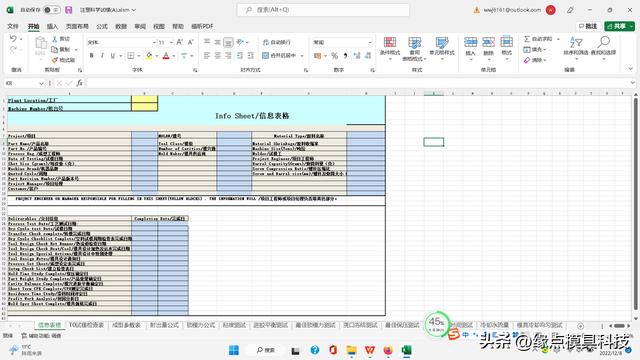Click the Comma Style icon
This screenshot has height=360, width=640.
click(345, 56)
